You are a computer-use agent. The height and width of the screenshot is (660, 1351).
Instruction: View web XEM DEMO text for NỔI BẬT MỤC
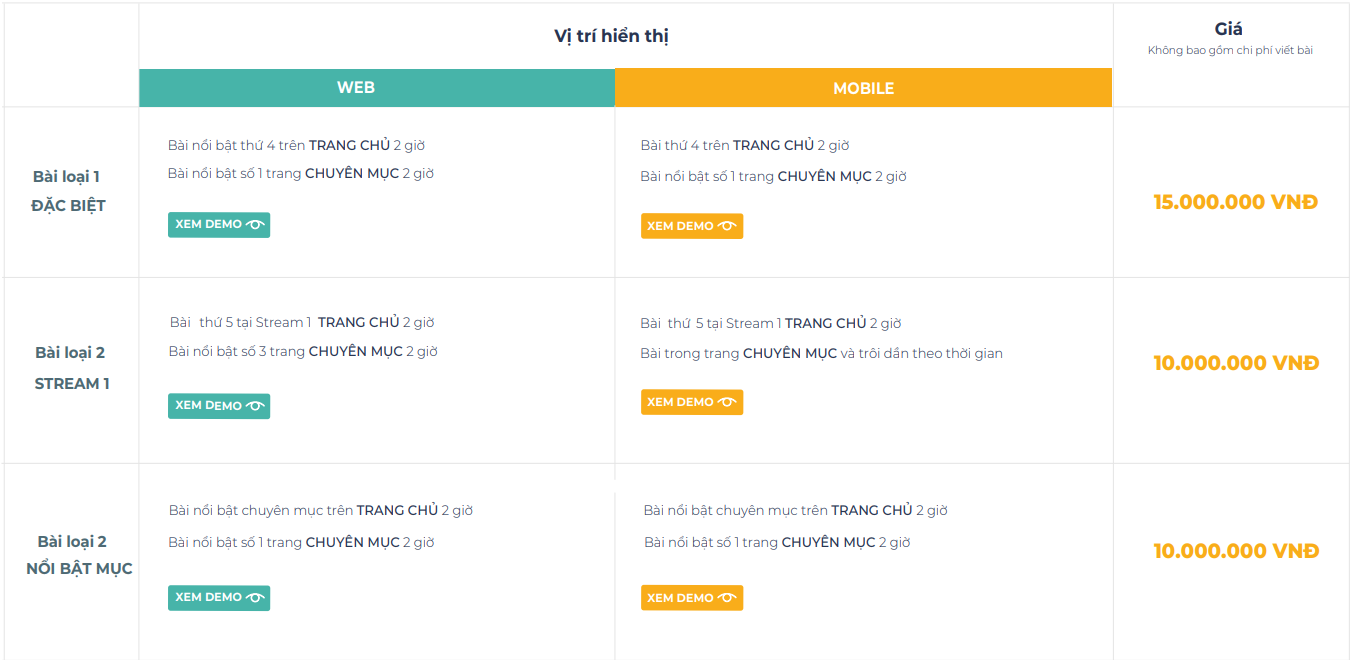point(208,598)
